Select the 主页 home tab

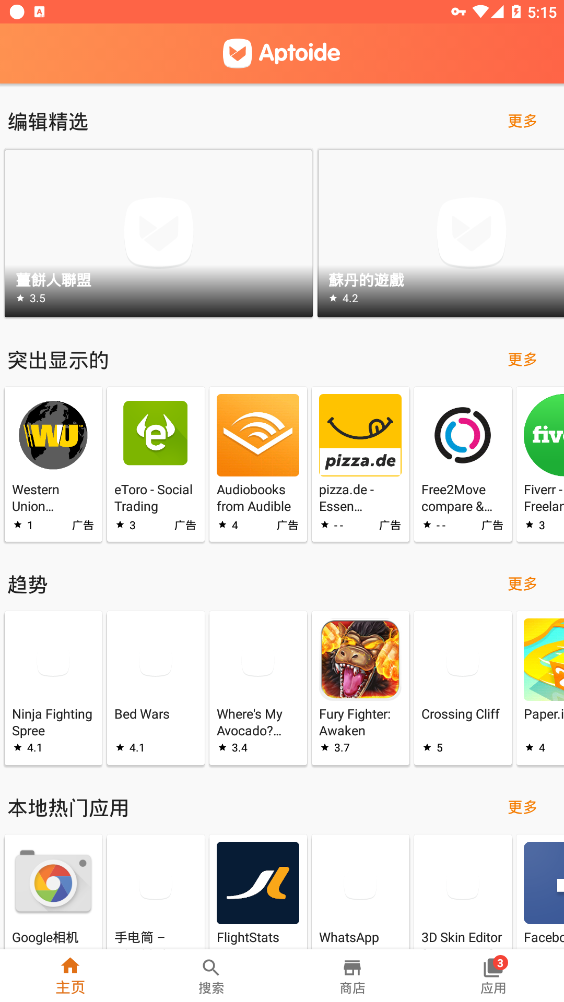70,976
